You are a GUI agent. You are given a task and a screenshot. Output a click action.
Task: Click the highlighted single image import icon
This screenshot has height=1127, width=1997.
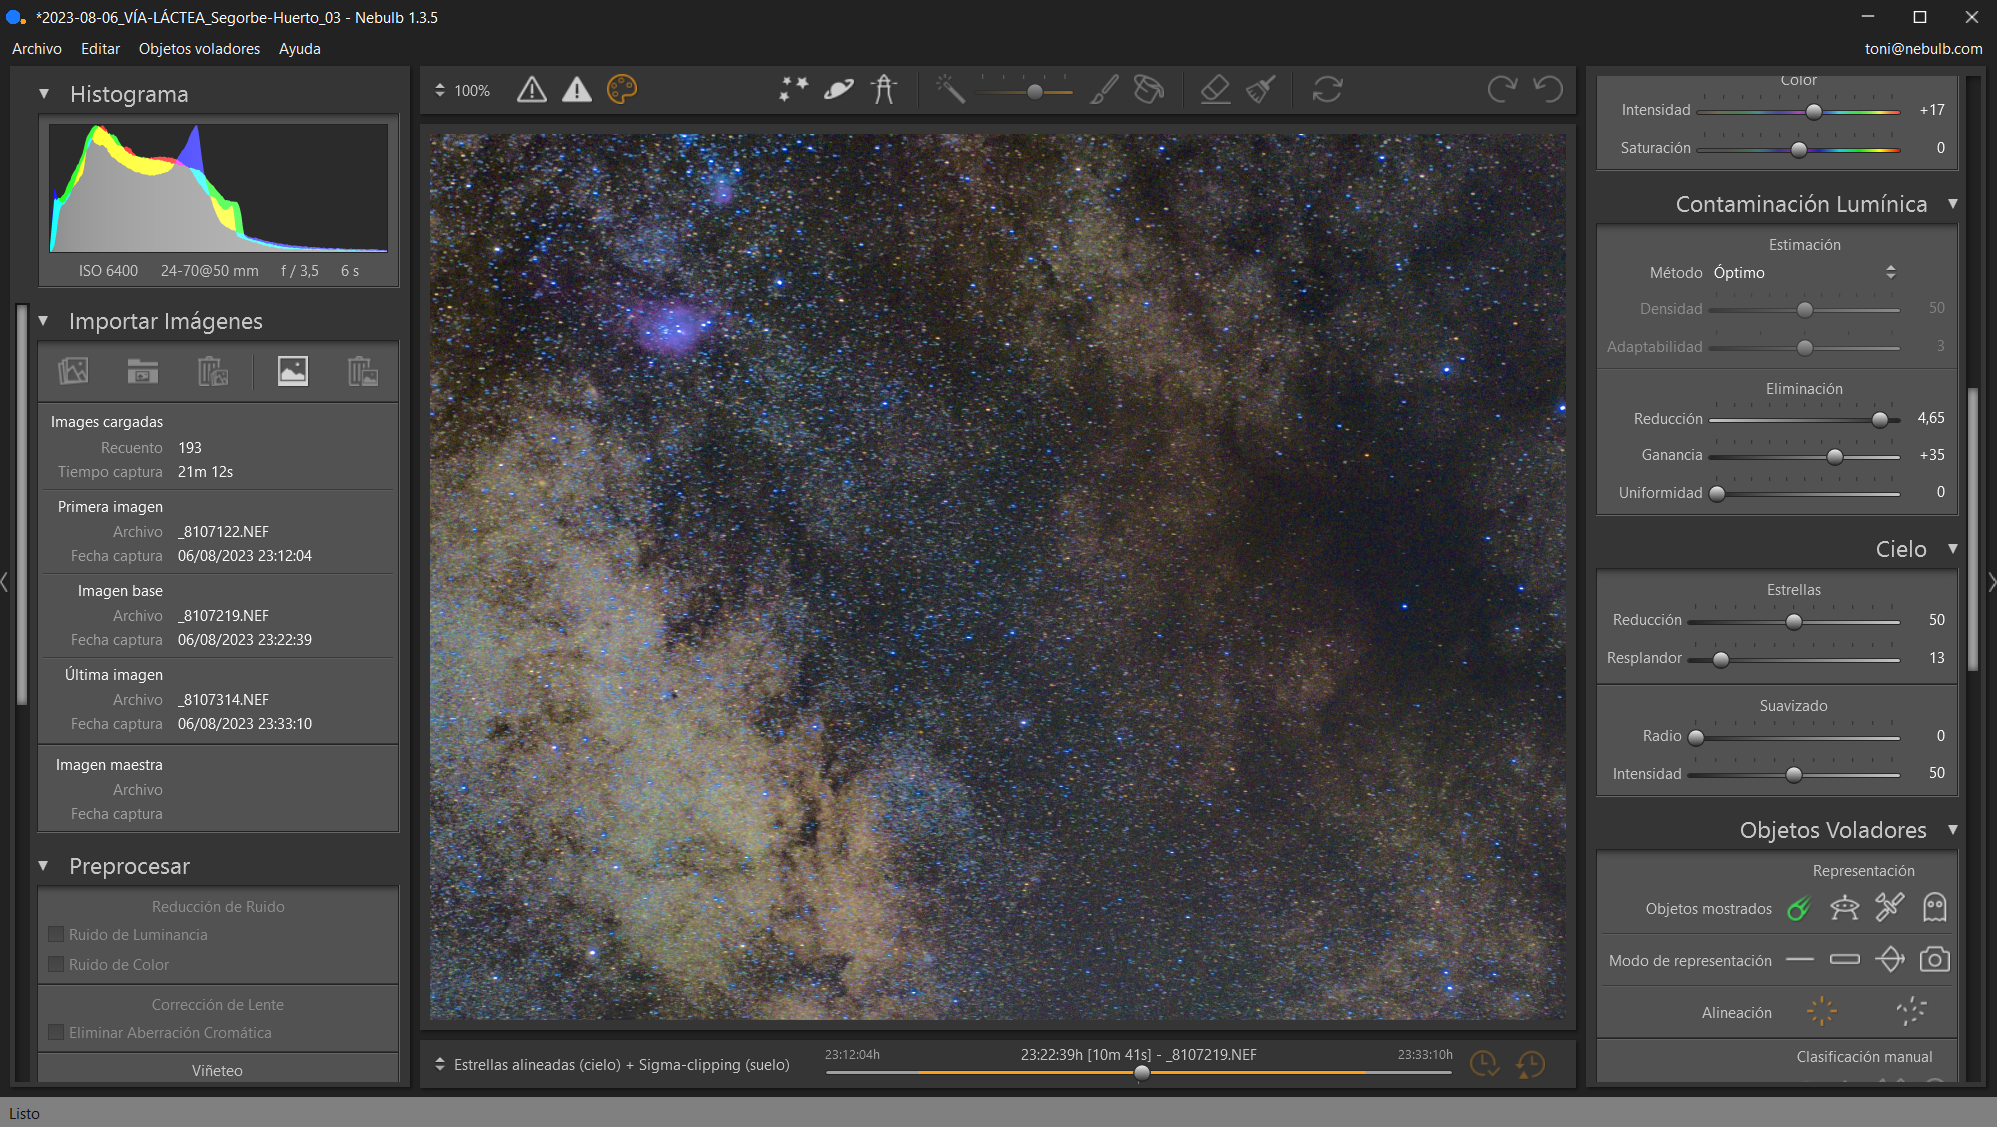(x=293, y=371)
